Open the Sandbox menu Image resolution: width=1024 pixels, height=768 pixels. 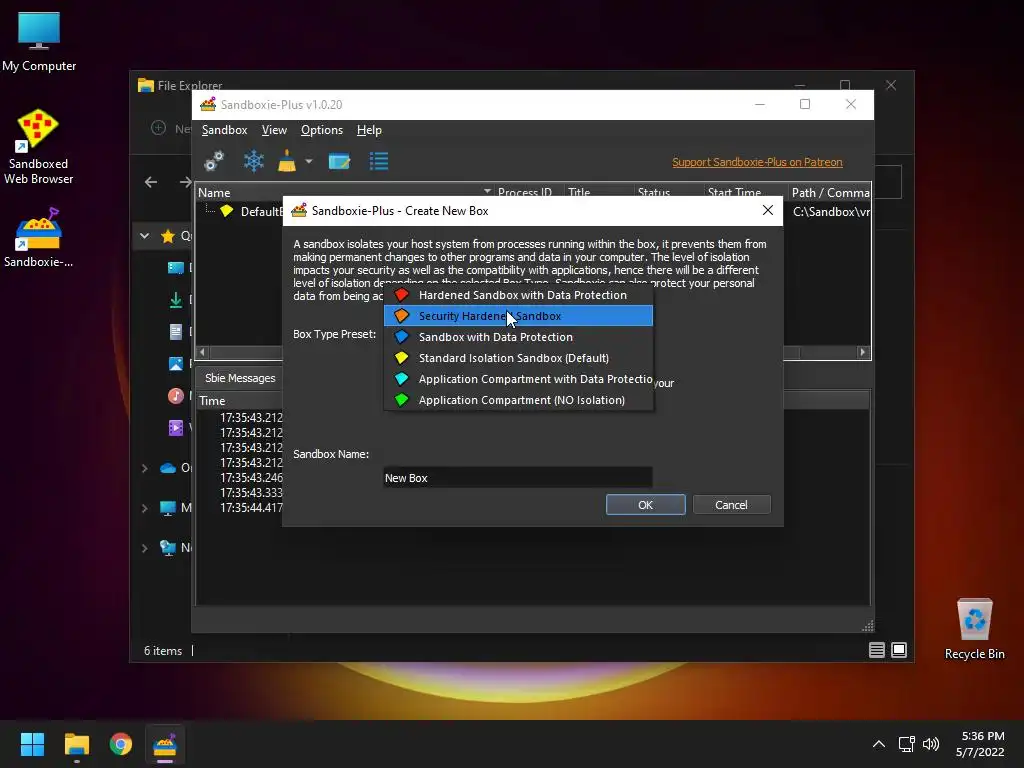point(224,130)
